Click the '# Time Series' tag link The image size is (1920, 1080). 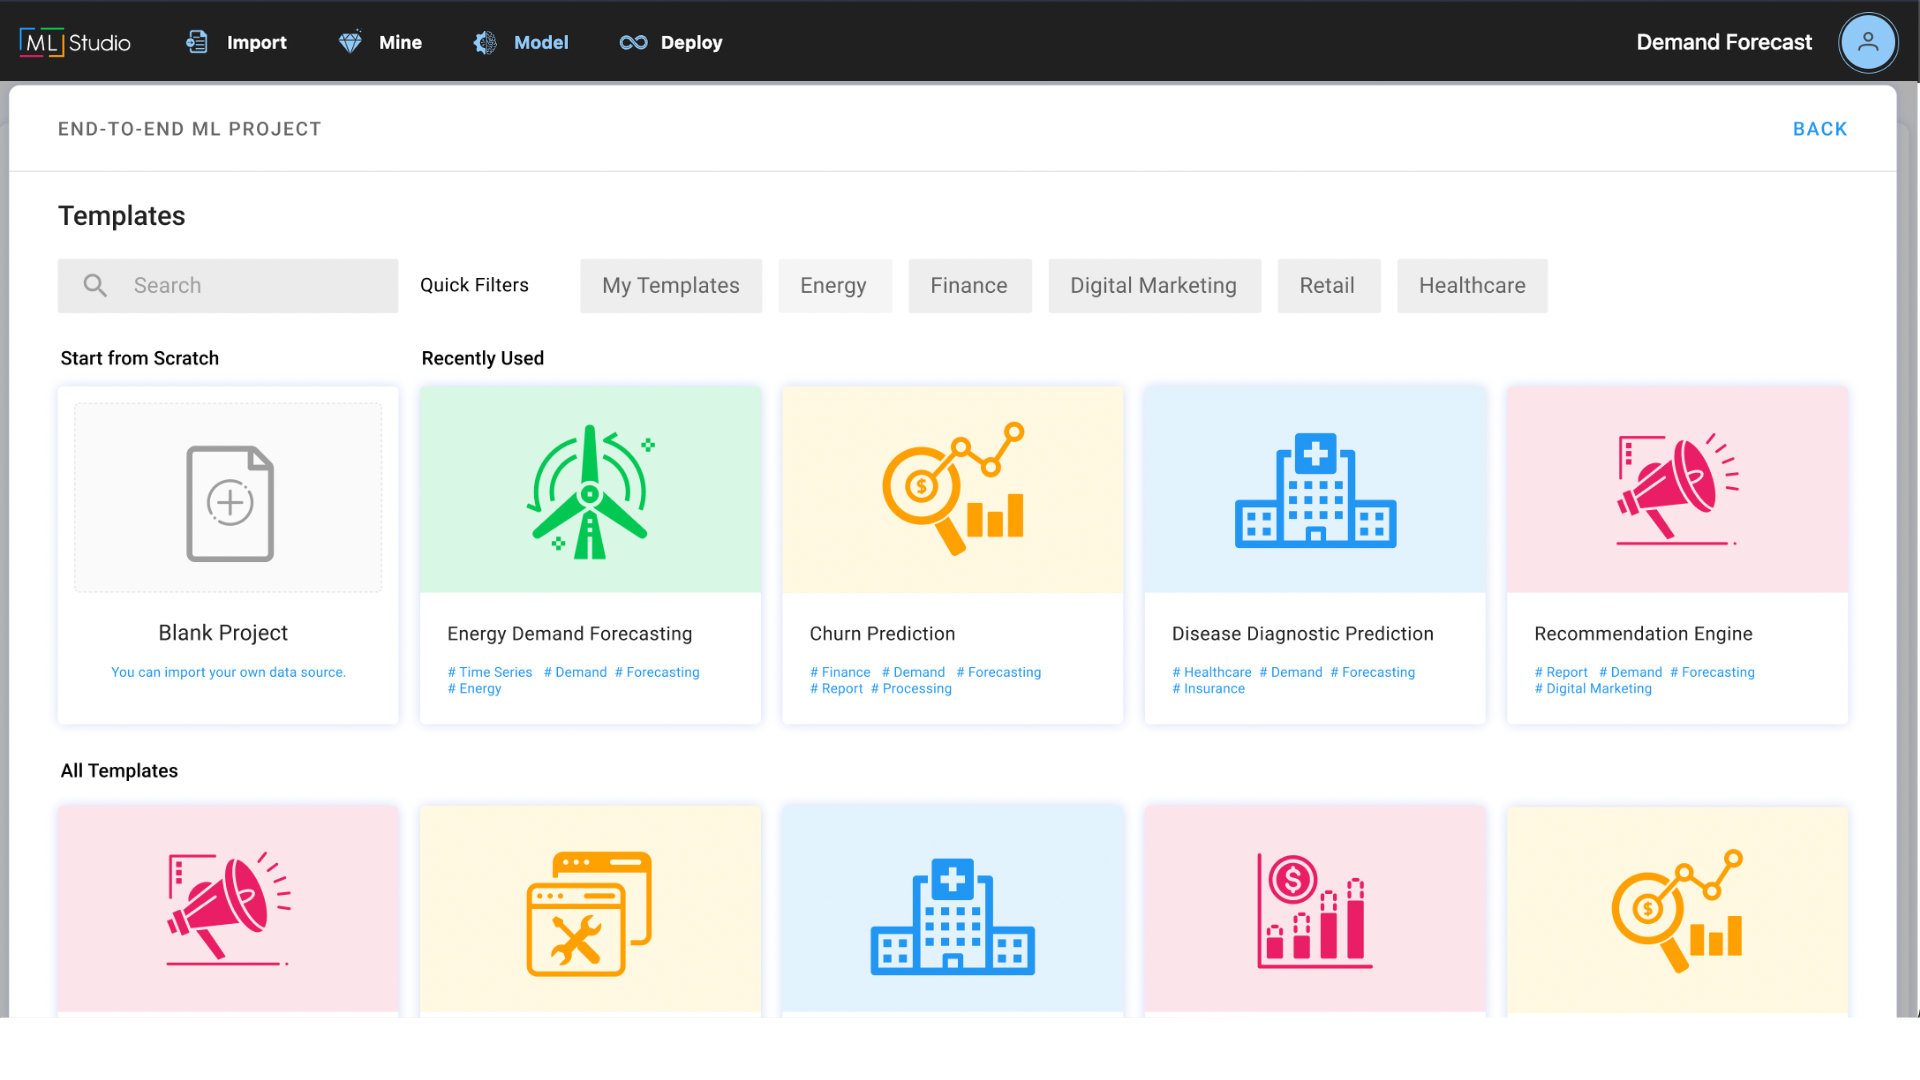[x=490, y=672]
